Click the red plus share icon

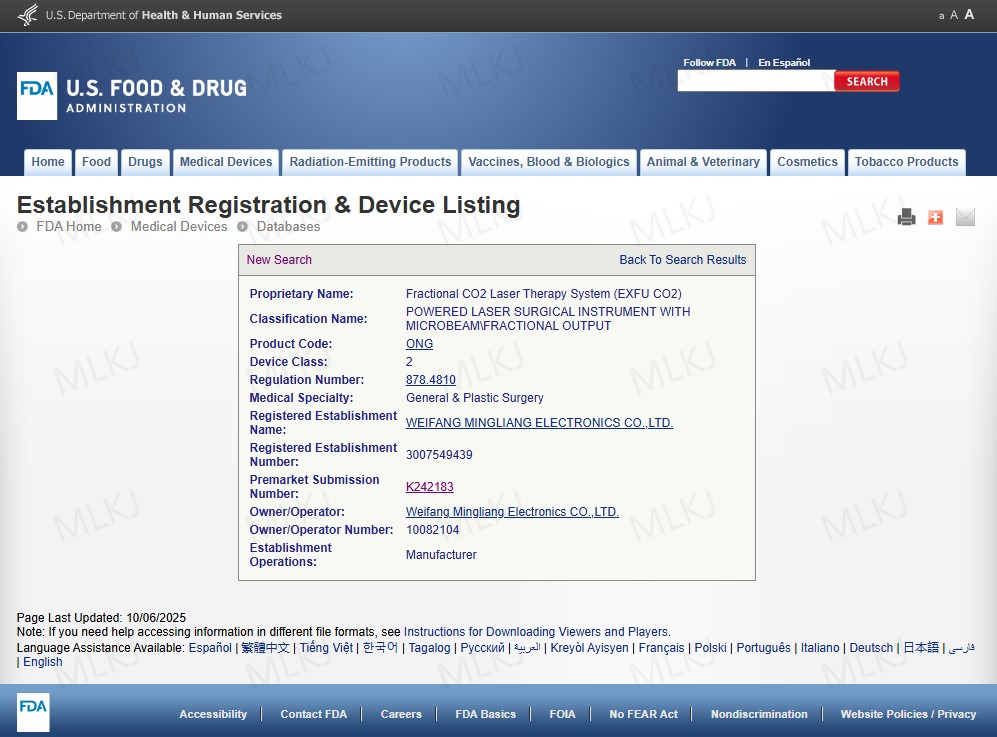coord(935,217)
